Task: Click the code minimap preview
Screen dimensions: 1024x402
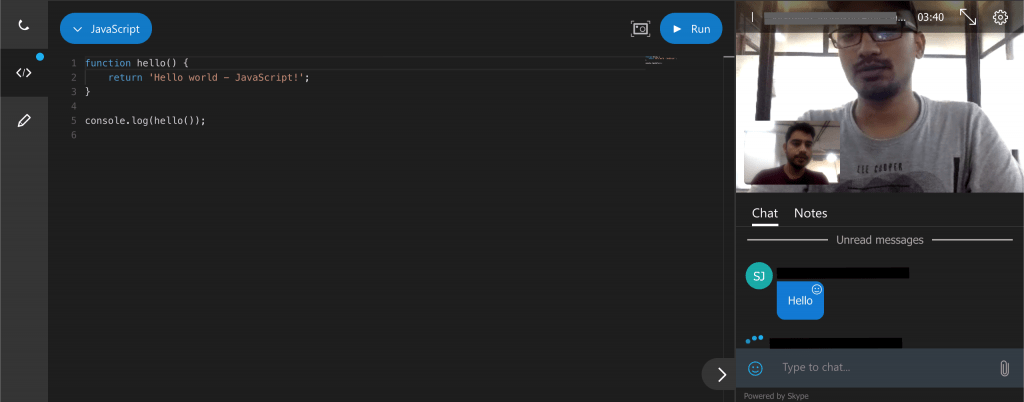Action: coord(662,61)
